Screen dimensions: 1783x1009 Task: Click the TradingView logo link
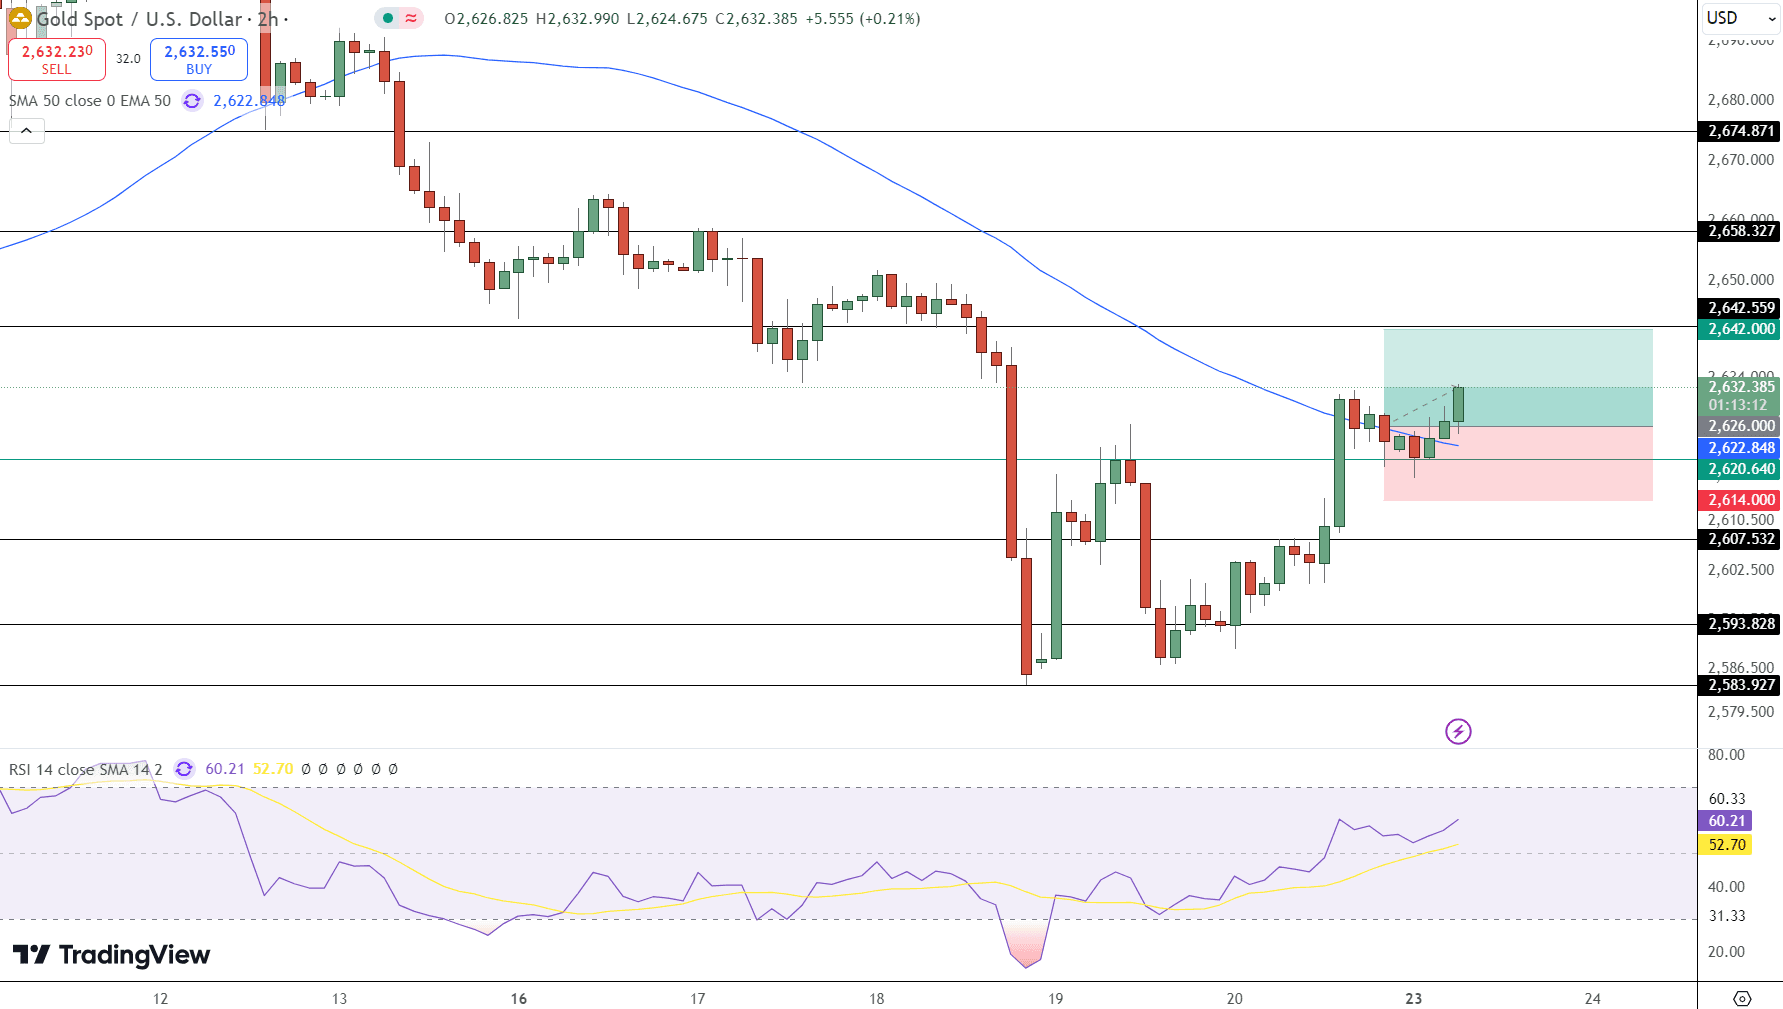pos(111,955)
